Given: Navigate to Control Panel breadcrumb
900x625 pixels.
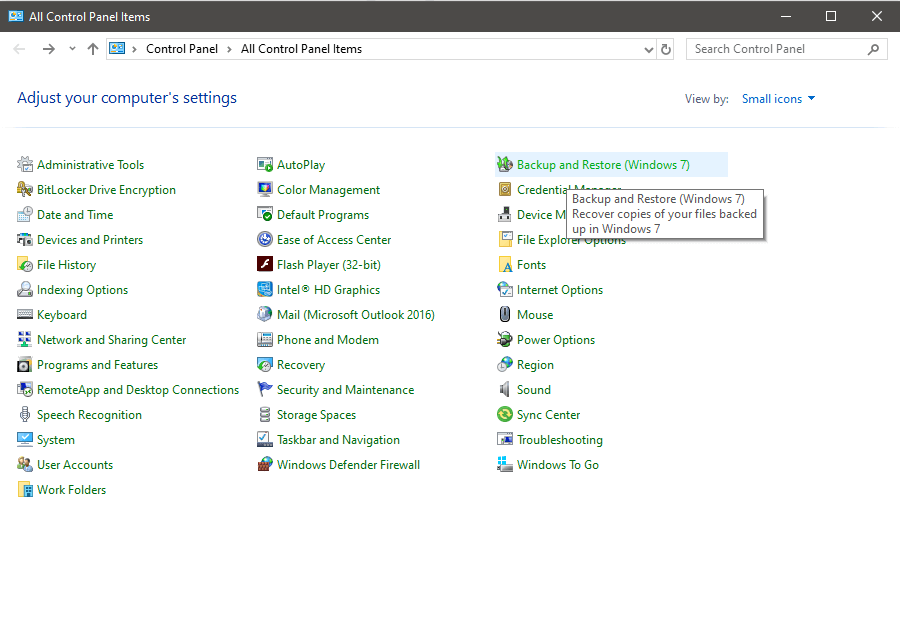Looking at the screenshot, I should pyautogui.click(x=182, y=48).
